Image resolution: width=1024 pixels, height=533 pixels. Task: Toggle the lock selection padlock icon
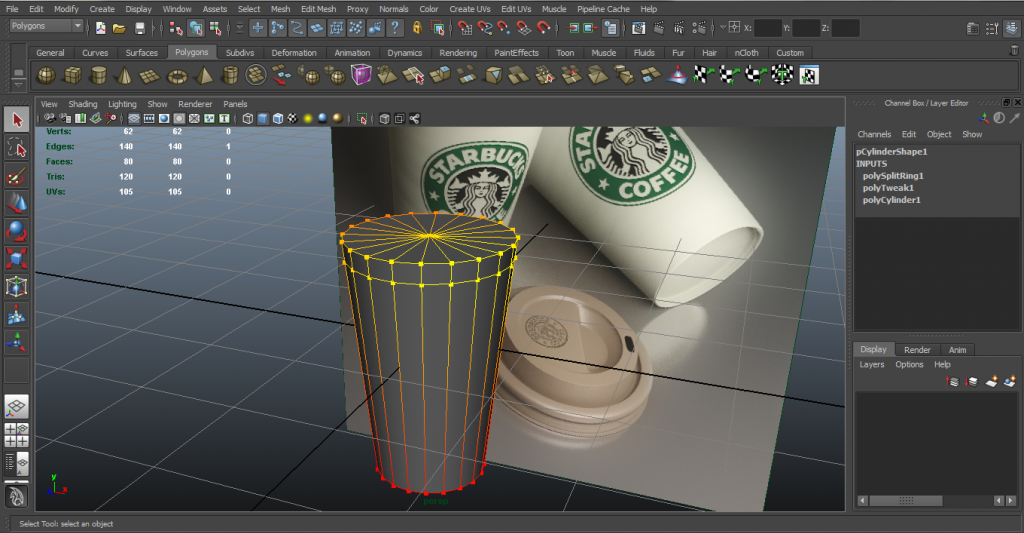[417, 28]
